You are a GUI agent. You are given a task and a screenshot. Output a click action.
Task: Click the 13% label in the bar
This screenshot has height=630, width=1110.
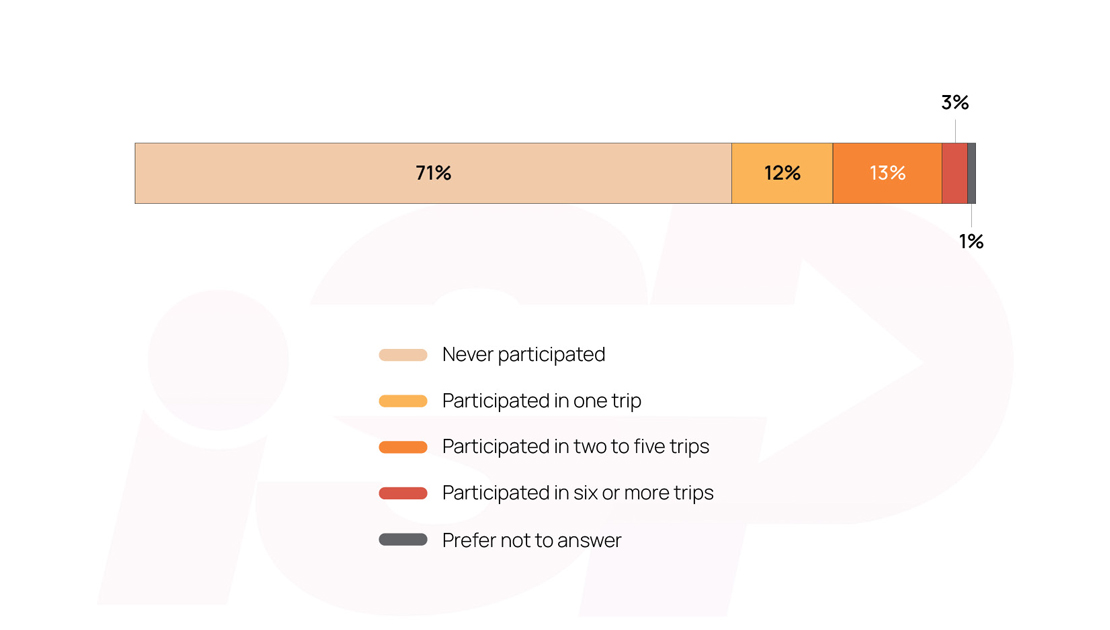(887, 173)
